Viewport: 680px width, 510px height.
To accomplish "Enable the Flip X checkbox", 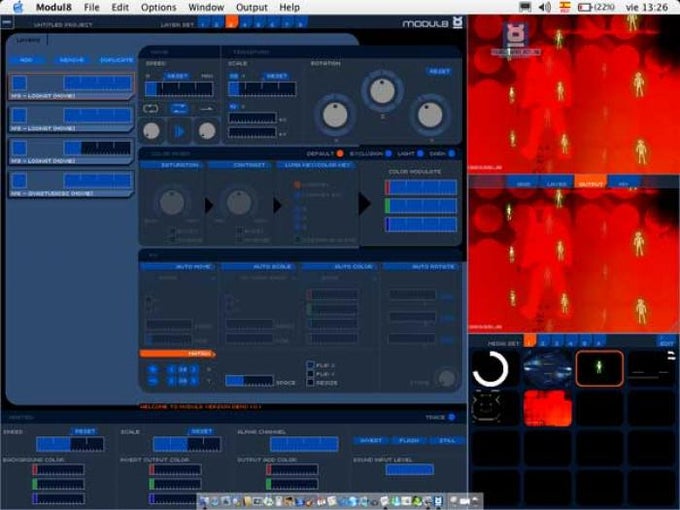I will pos(311,365).
